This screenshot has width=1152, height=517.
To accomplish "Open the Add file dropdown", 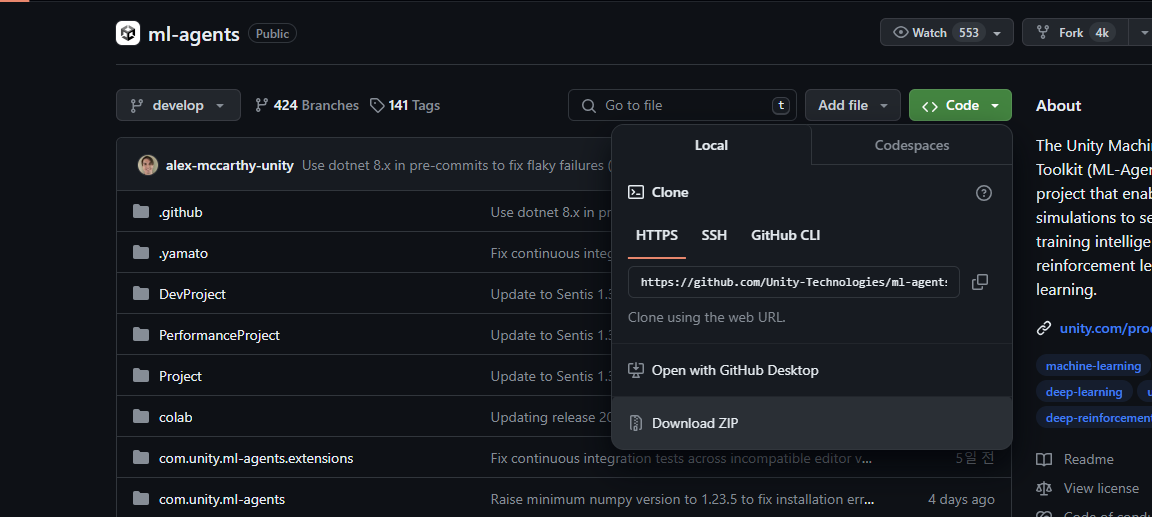I will pos(852,105).
